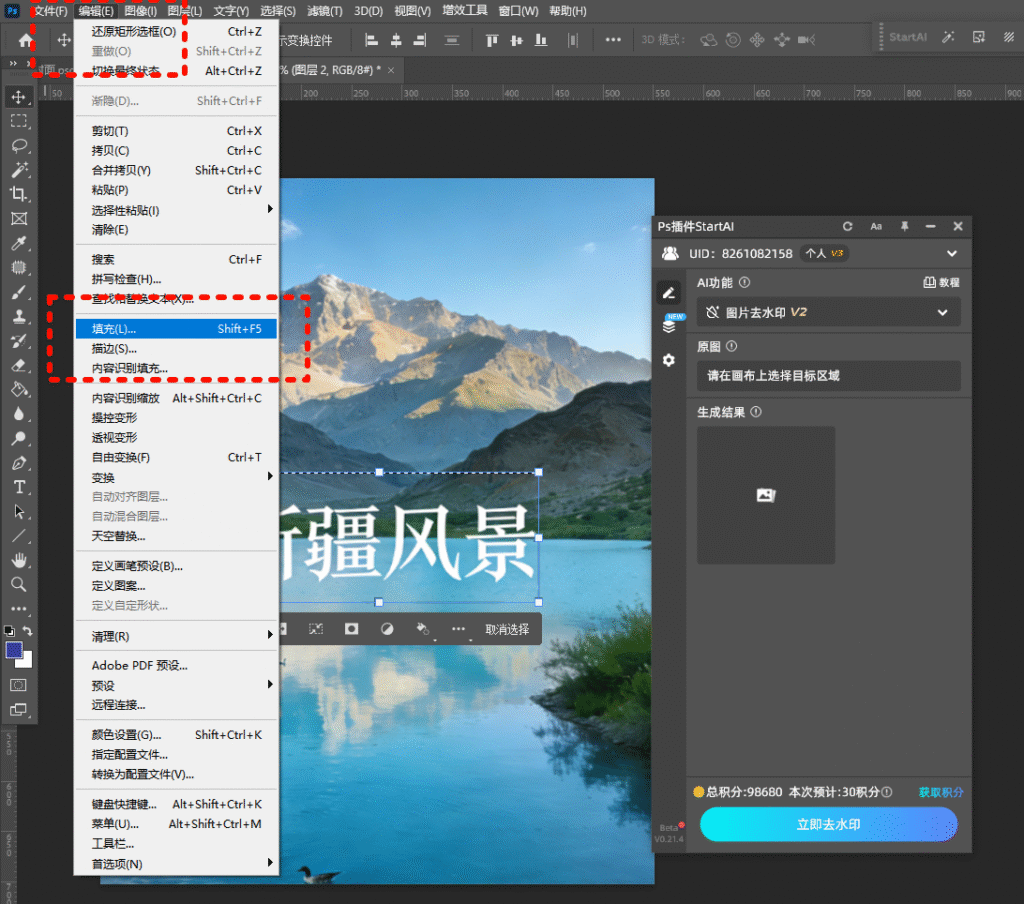1024x904 pixels.
Task: Pin the StartAI plugin panel
Action: [x=904, y=227]
